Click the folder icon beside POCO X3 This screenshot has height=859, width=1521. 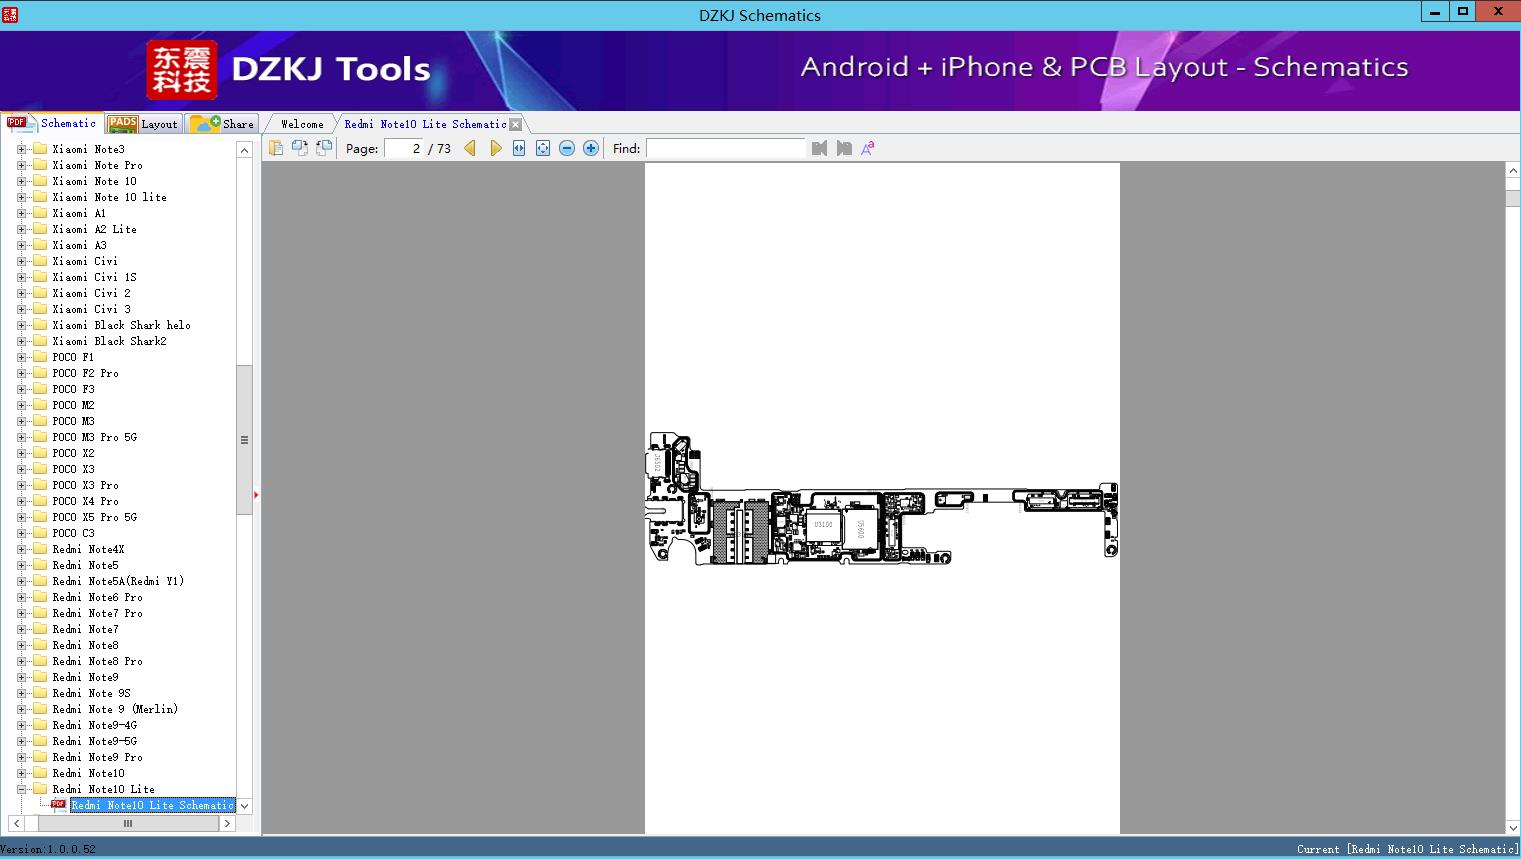pos(40,469)
